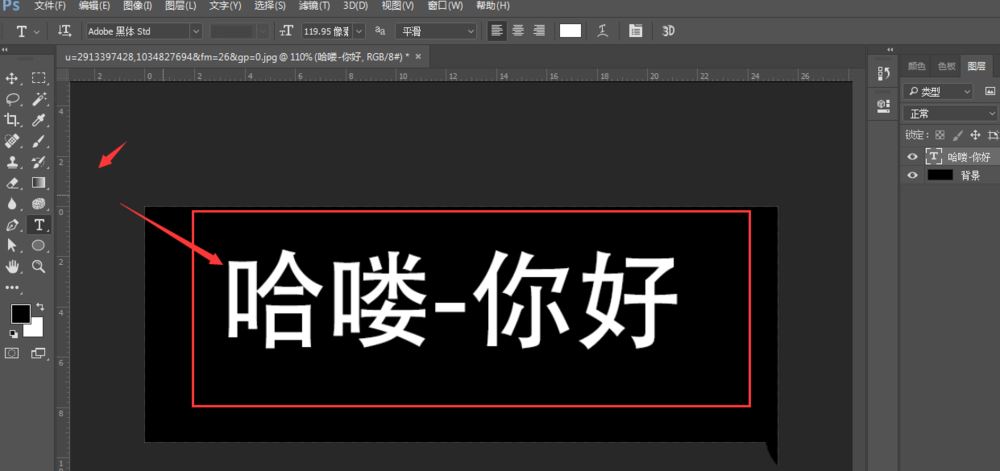
Task: Select the Lasso tool
Action: [12, 99]
